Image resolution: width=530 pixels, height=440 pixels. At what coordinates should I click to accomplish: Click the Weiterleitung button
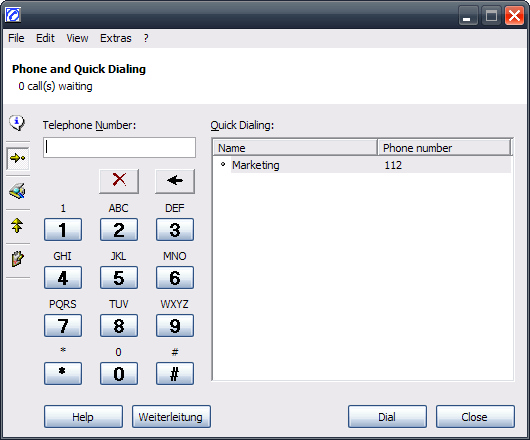point(171,417)
